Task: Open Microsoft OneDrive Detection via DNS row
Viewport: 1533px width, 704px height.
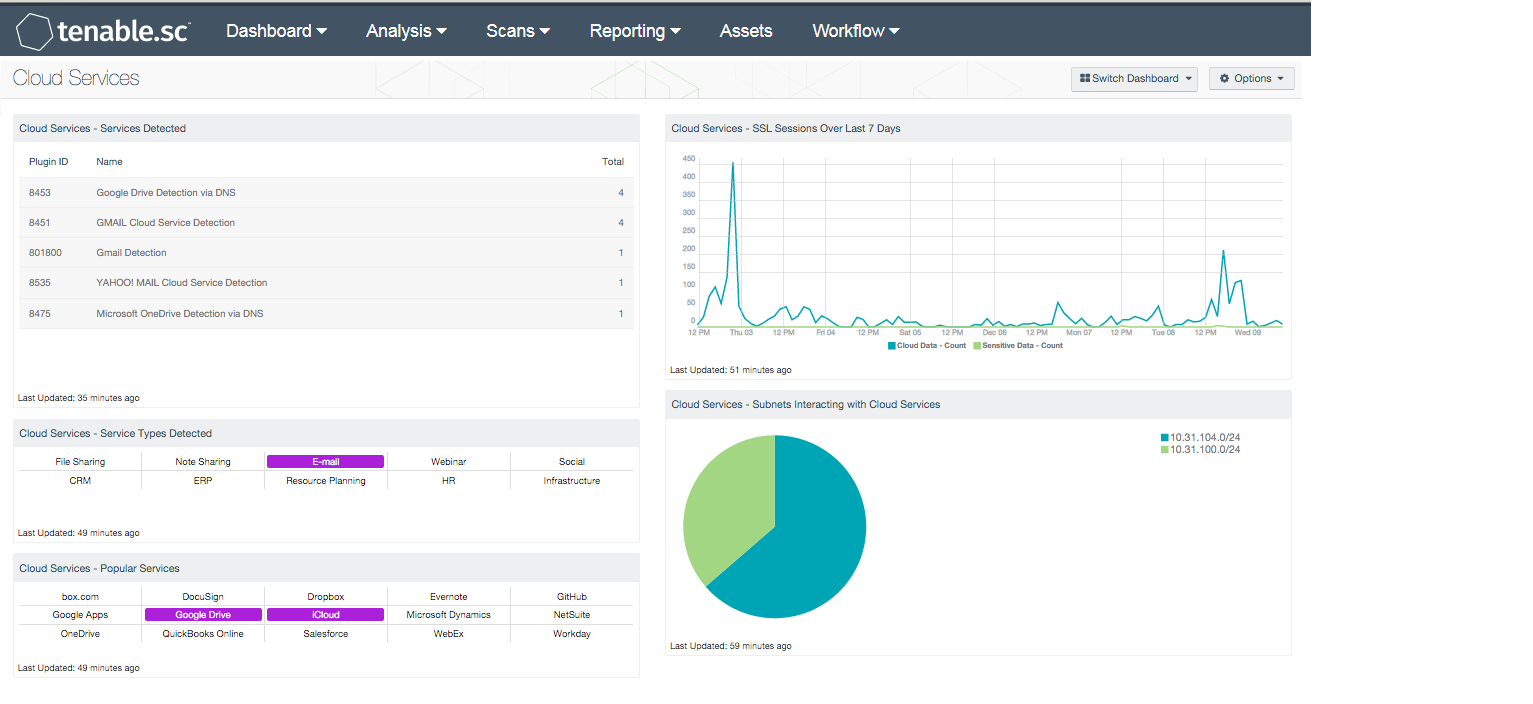Action: (326, 313)
